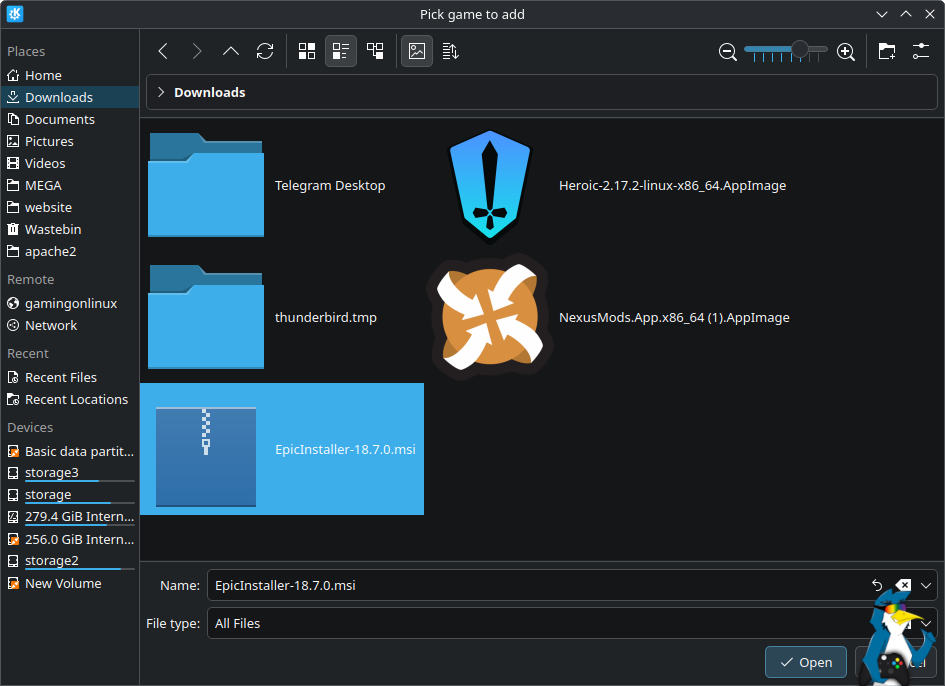Image resolution: width=945 pixels, height=686 pixels.
Task: Click the zoom out magnifier icon
Action: point(728,52)
